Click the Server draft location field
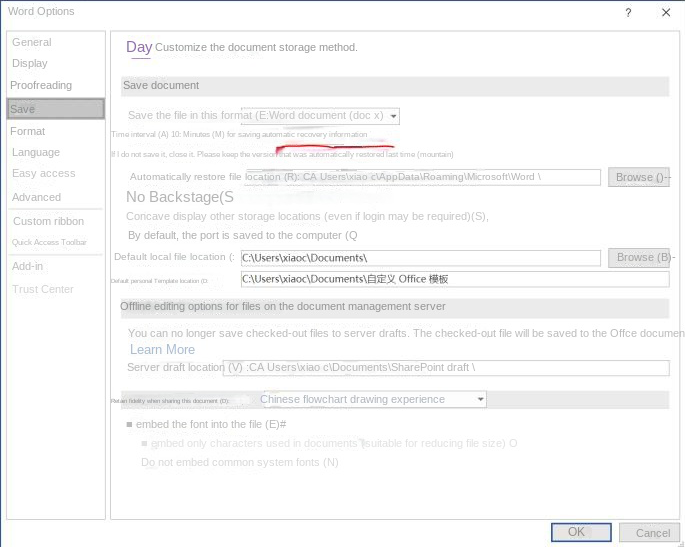 click(x=445, y=367)
